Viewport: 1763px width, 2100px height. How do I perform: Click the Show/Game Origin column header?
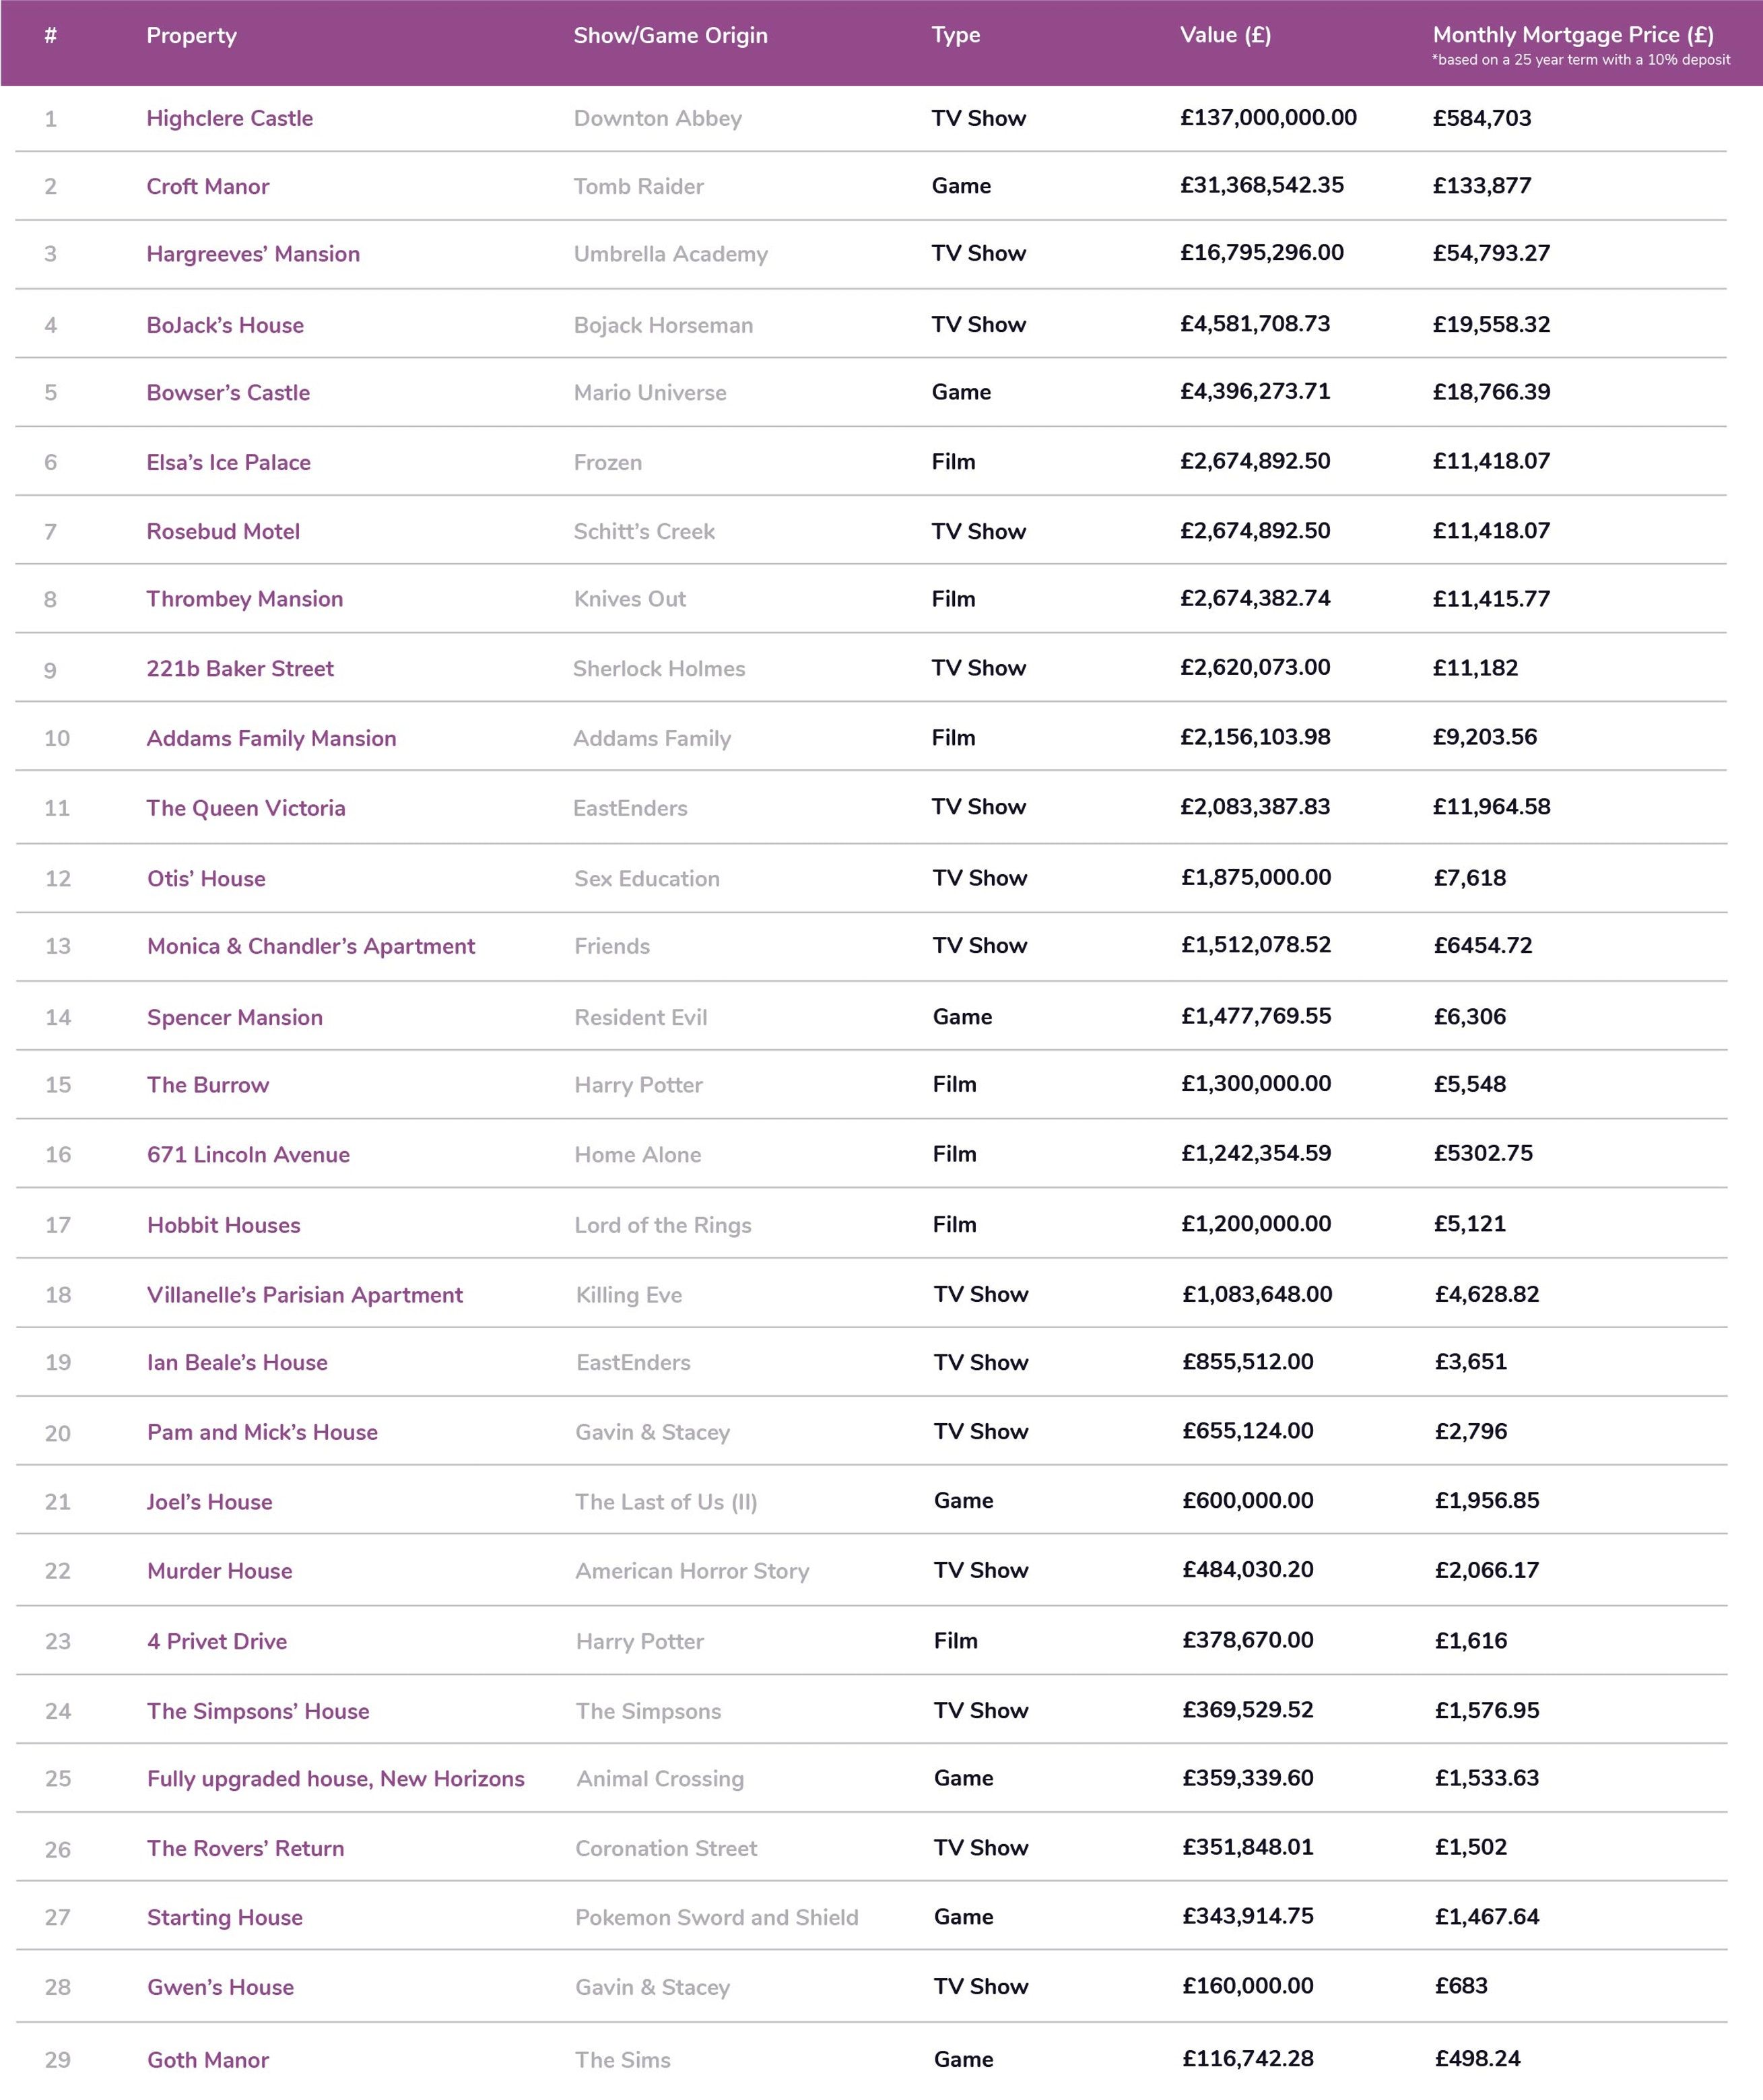[x=670, y=36]
